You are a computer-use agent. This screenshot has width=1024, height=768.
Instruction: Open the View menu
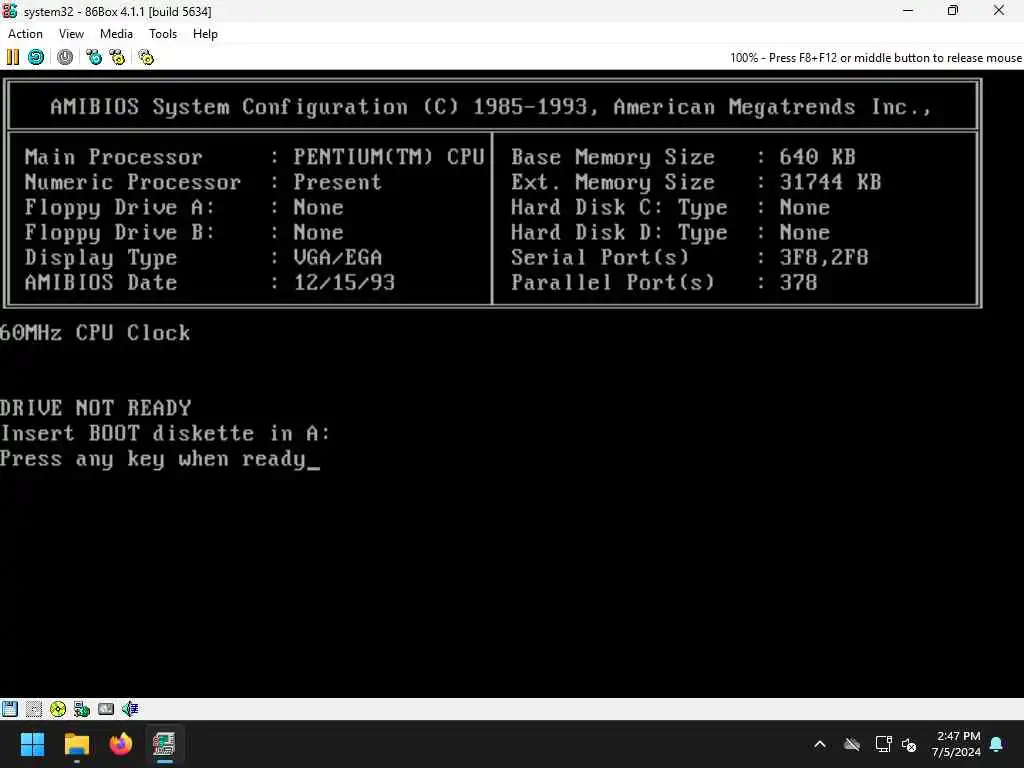tap(71, 34)
